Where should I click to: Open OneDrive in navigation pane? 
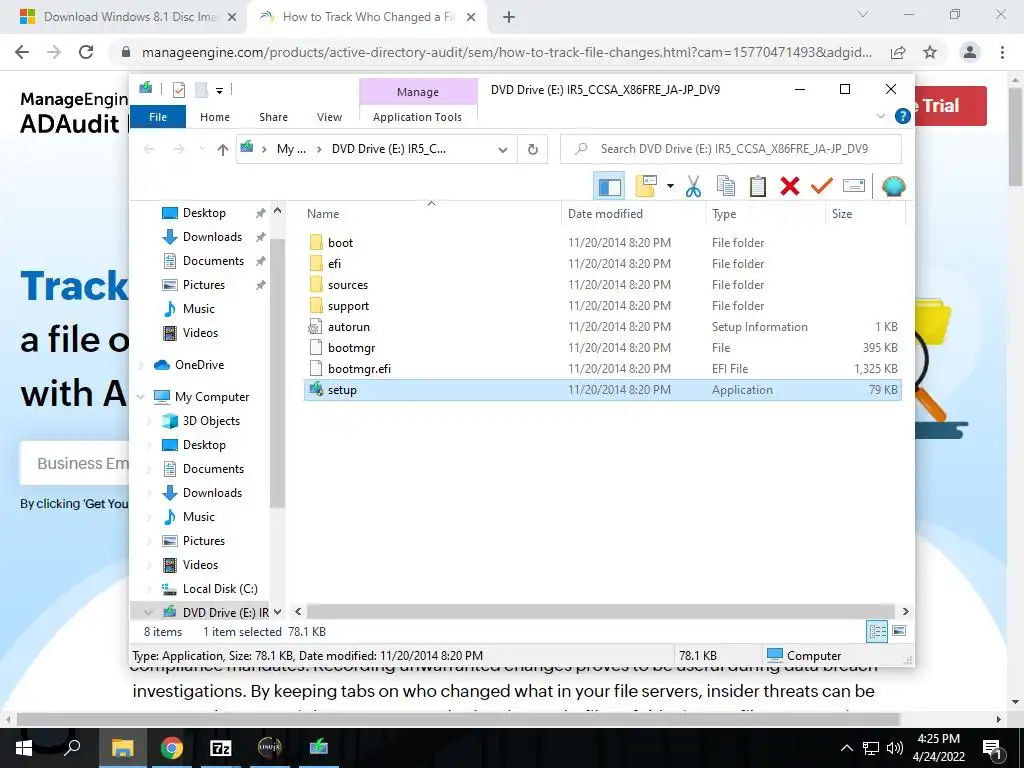(x=199, y=365)
